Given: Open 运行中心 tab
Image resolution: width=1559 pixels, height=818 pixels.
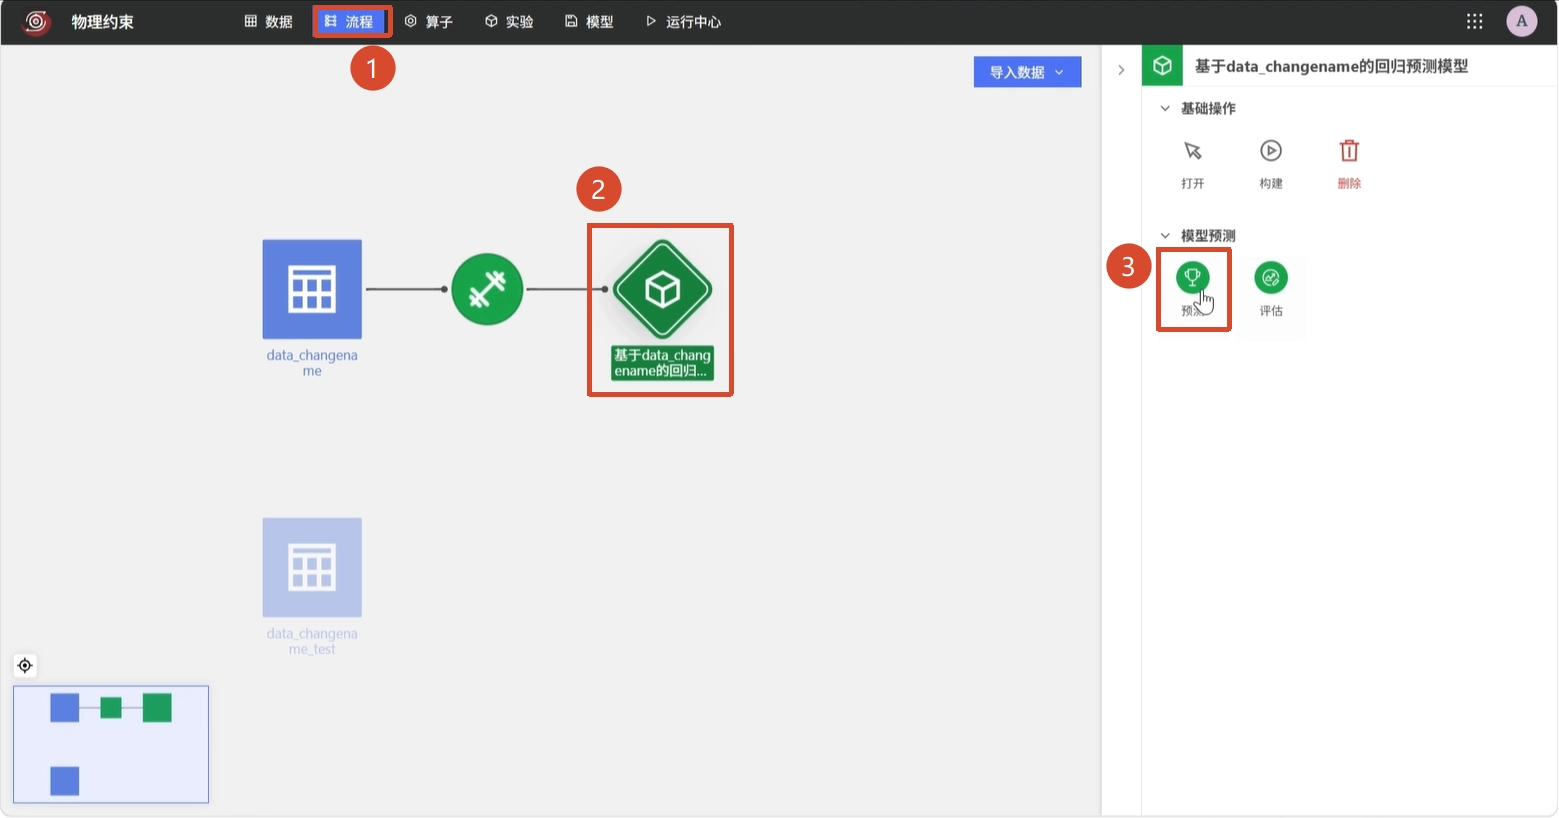Looking at the screenshot, I should click(x=683, y=22).
